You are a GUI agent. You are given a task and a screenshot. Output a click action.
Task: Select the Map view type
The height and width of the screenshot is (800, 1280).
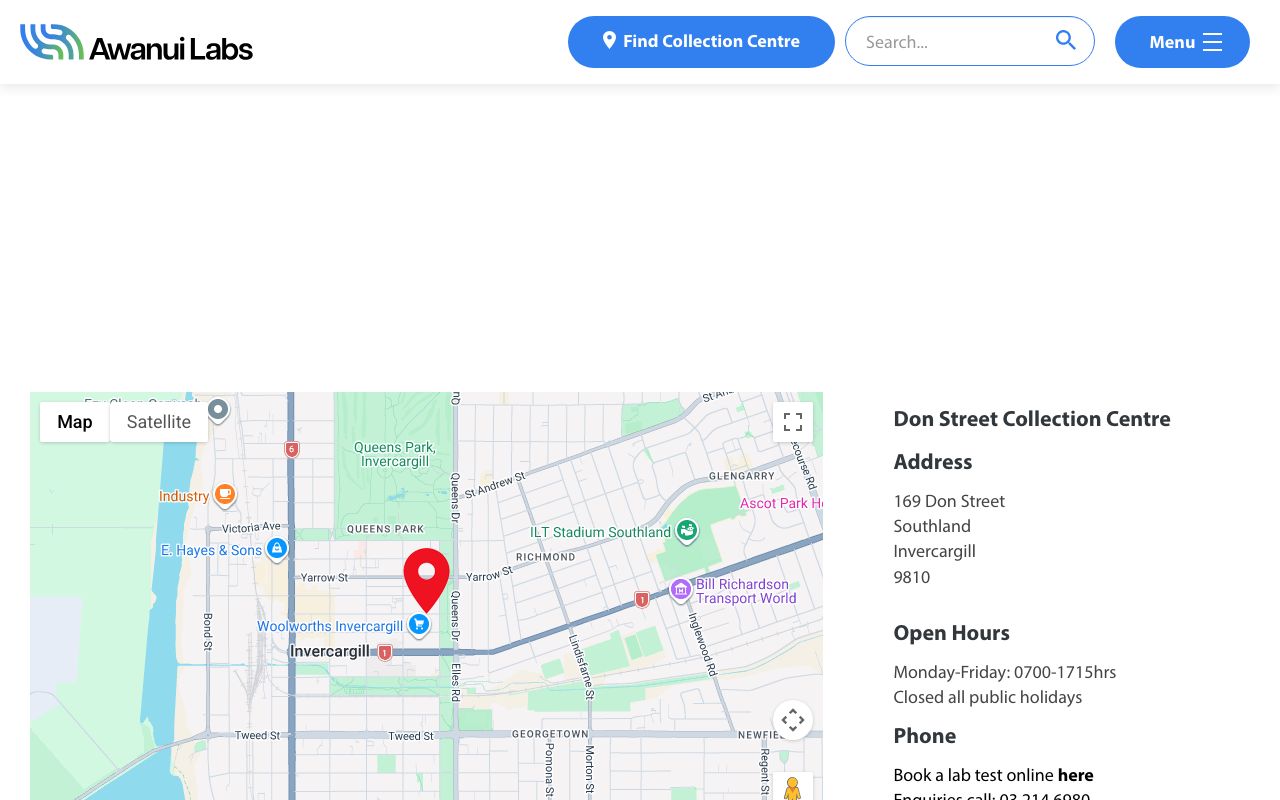(x=75, y=422)
